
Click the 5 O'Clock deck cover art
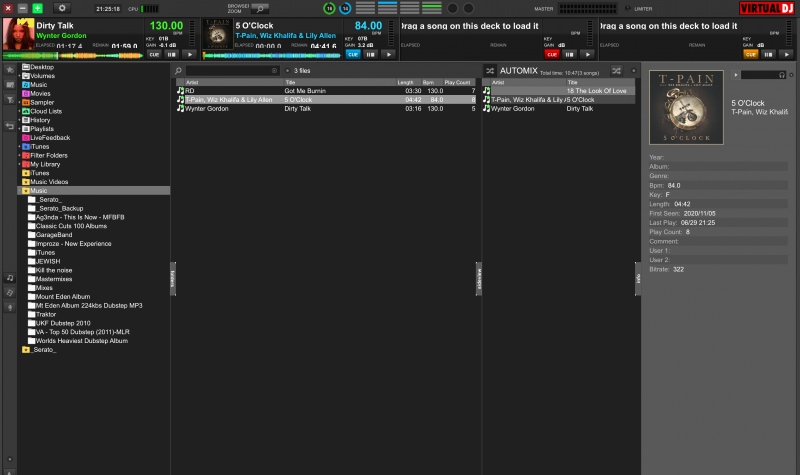click(x=218, y=34)
